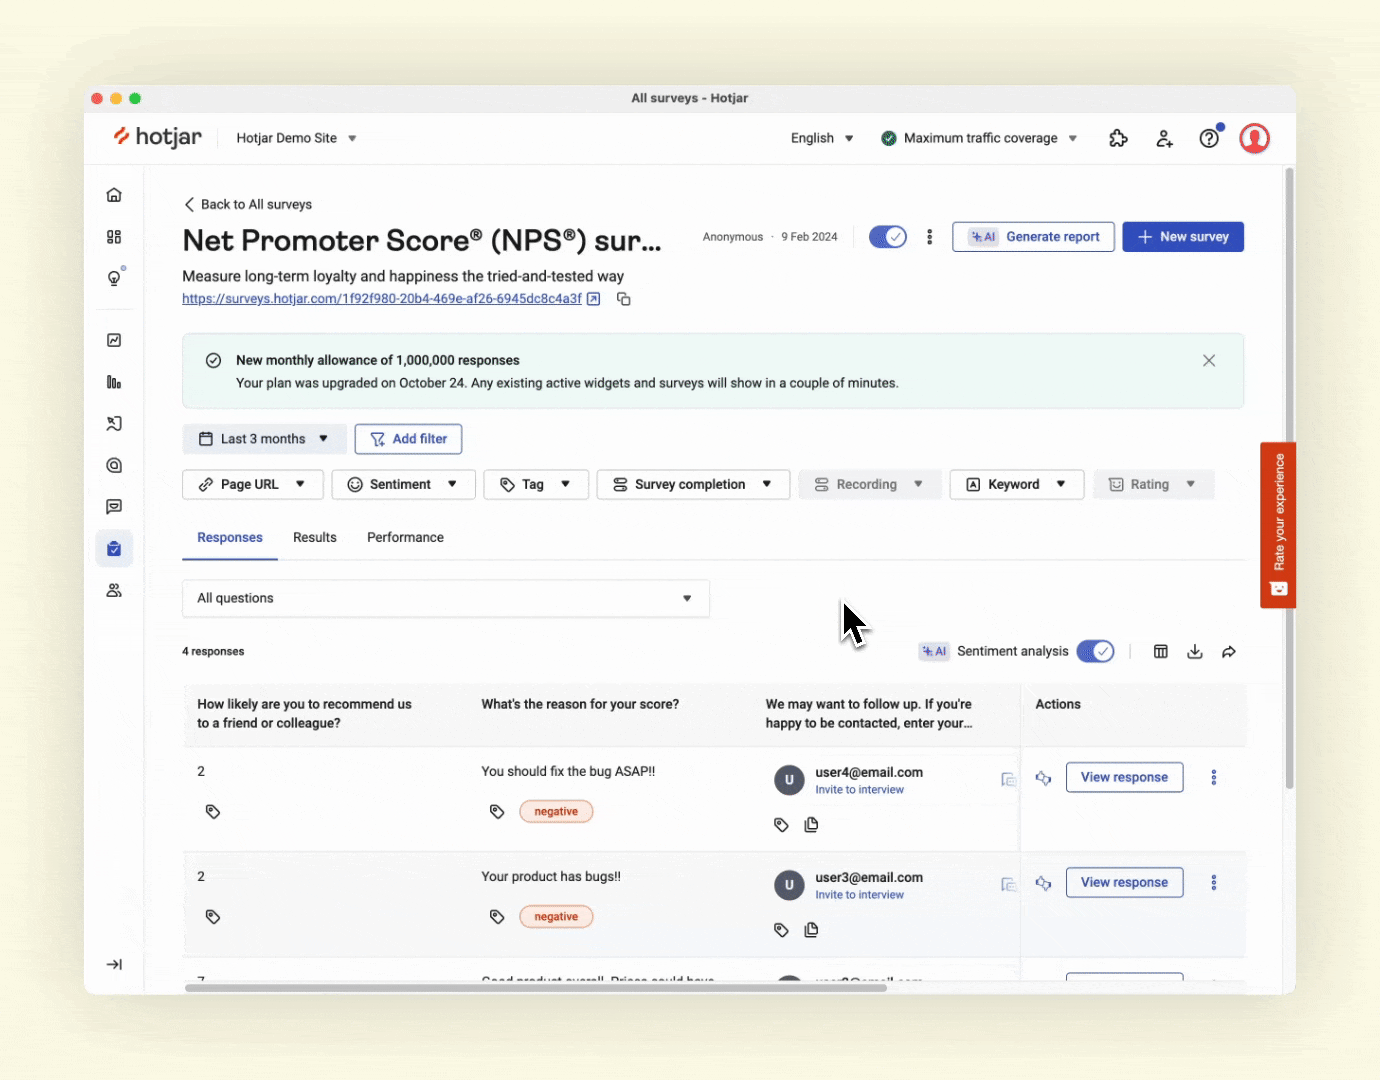Click the Generate report button
The width and height of the screenshot is (1380, 1080).
(x=1033, y=237)
